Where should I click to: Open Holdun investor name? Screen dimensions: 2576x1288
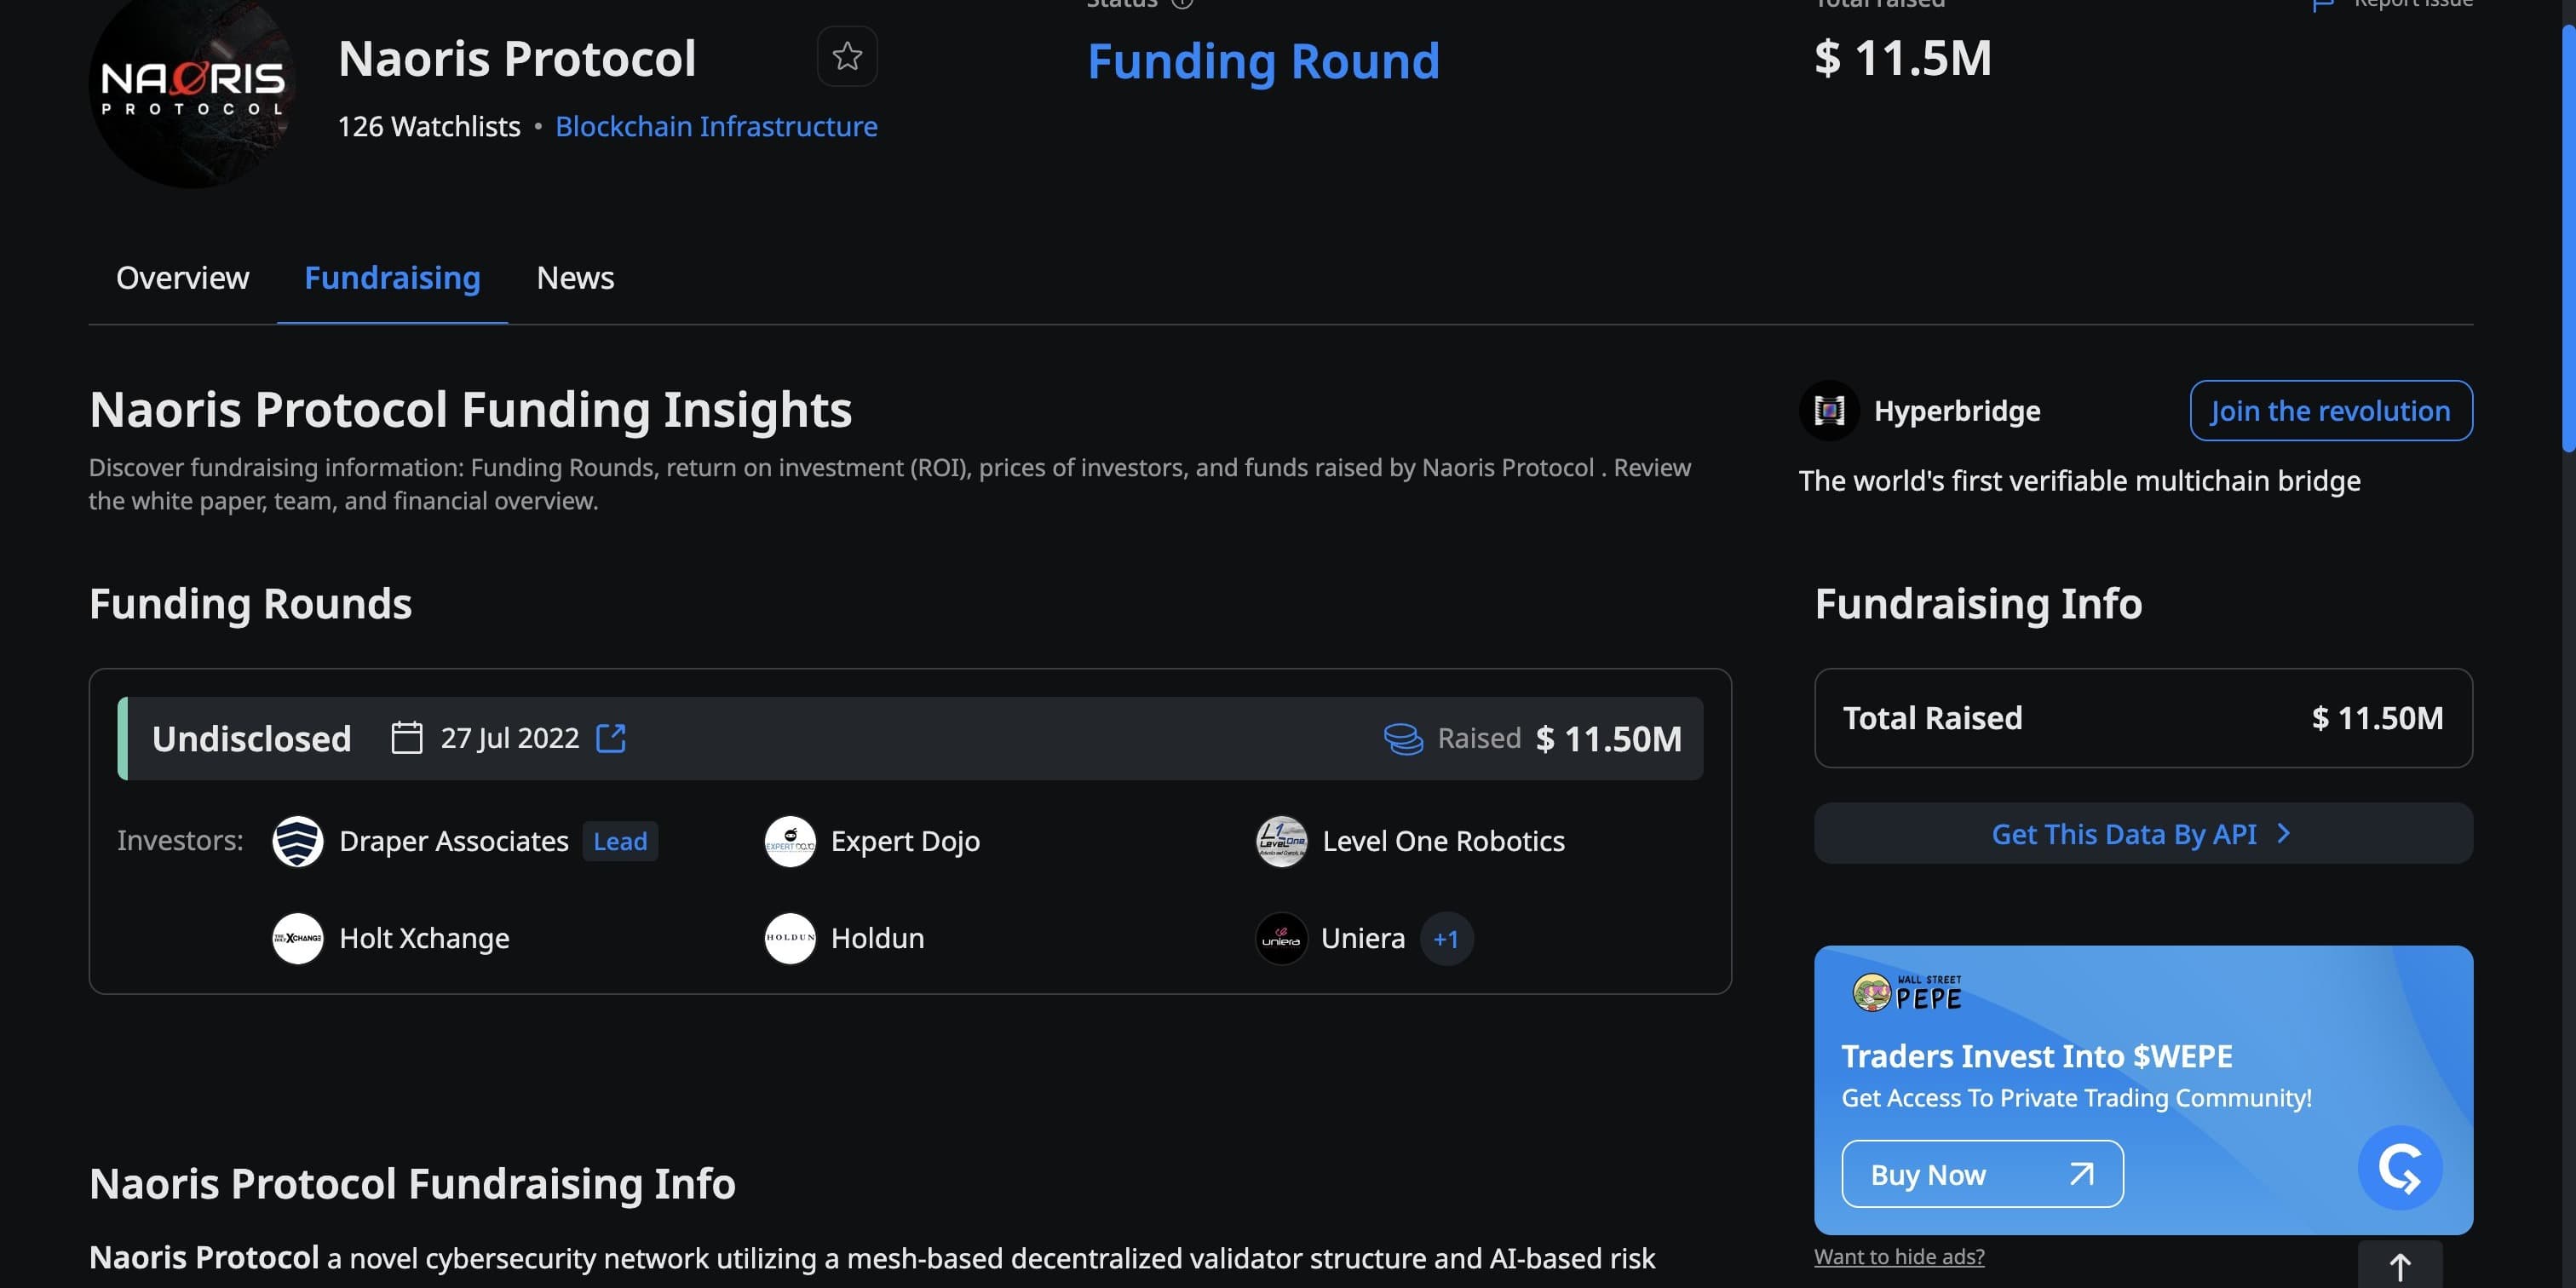click(877, 938)
